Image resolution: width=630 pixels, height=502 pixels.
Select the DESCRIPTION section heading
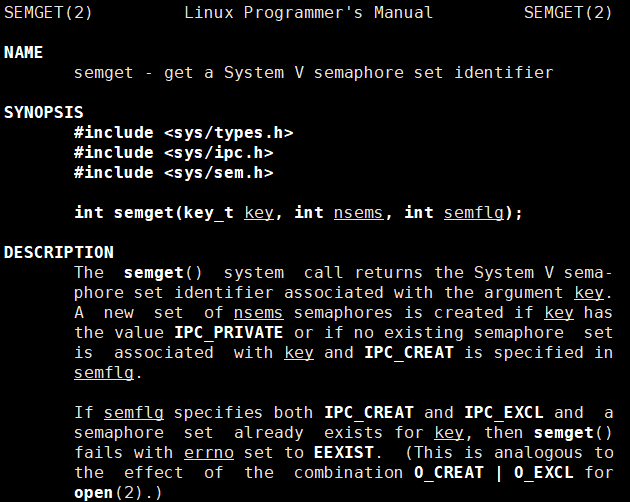click(x=59, y=252)
